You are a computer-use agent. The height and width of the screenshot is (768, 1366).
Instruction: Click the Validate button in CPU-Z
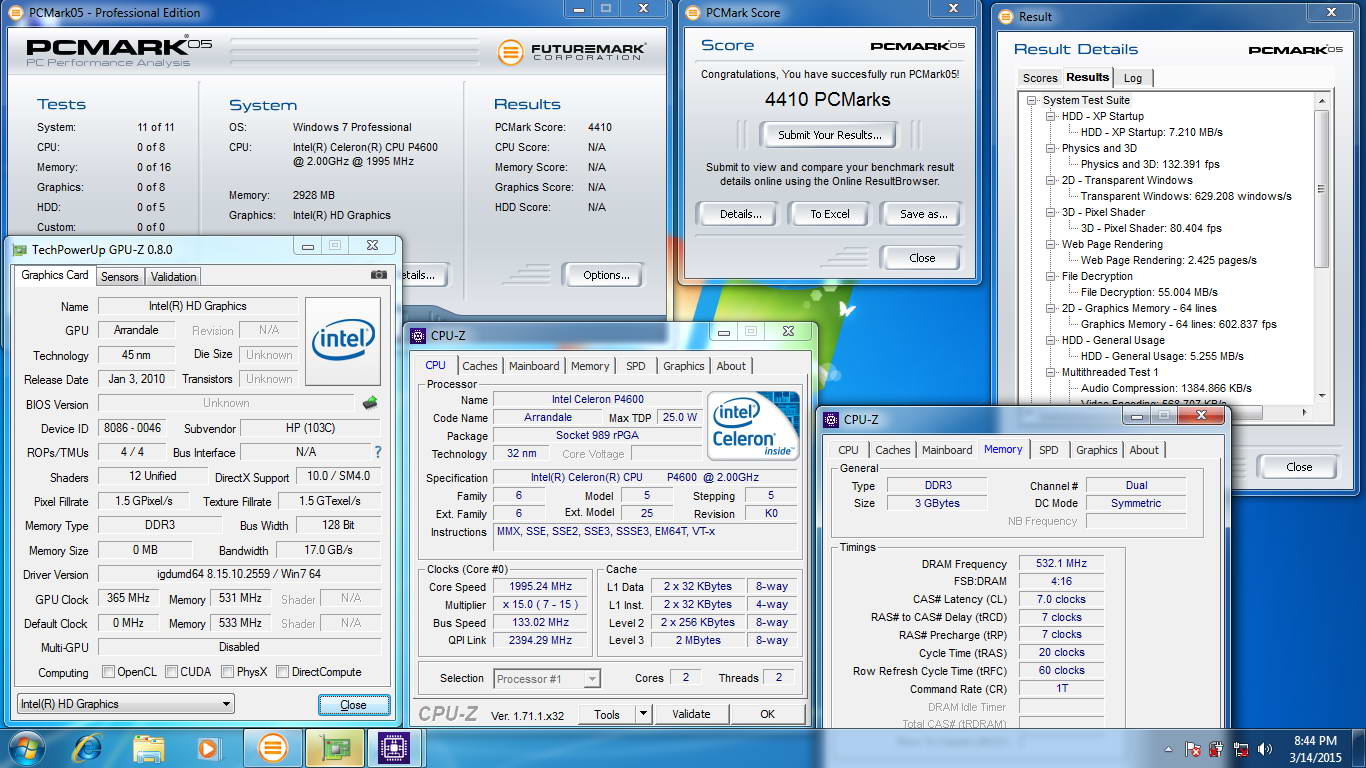(691, 714)
